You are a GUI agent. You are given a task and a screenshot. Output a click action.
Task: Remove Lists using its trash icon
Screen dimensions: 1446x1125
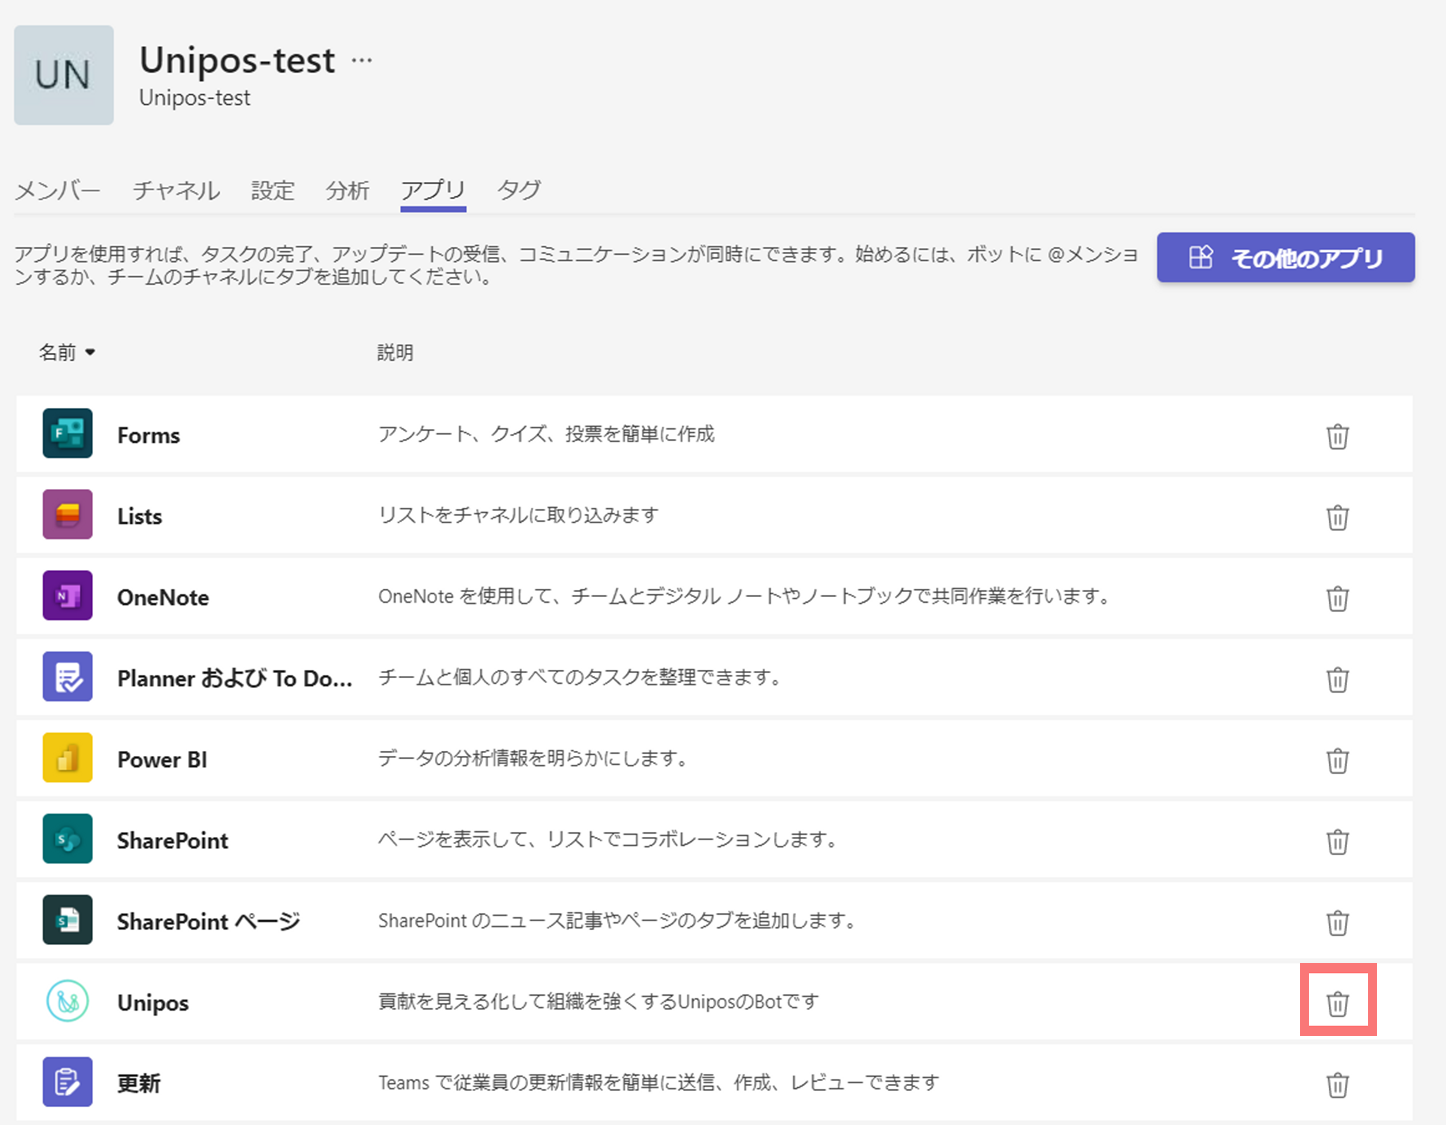pos(1337,517)
